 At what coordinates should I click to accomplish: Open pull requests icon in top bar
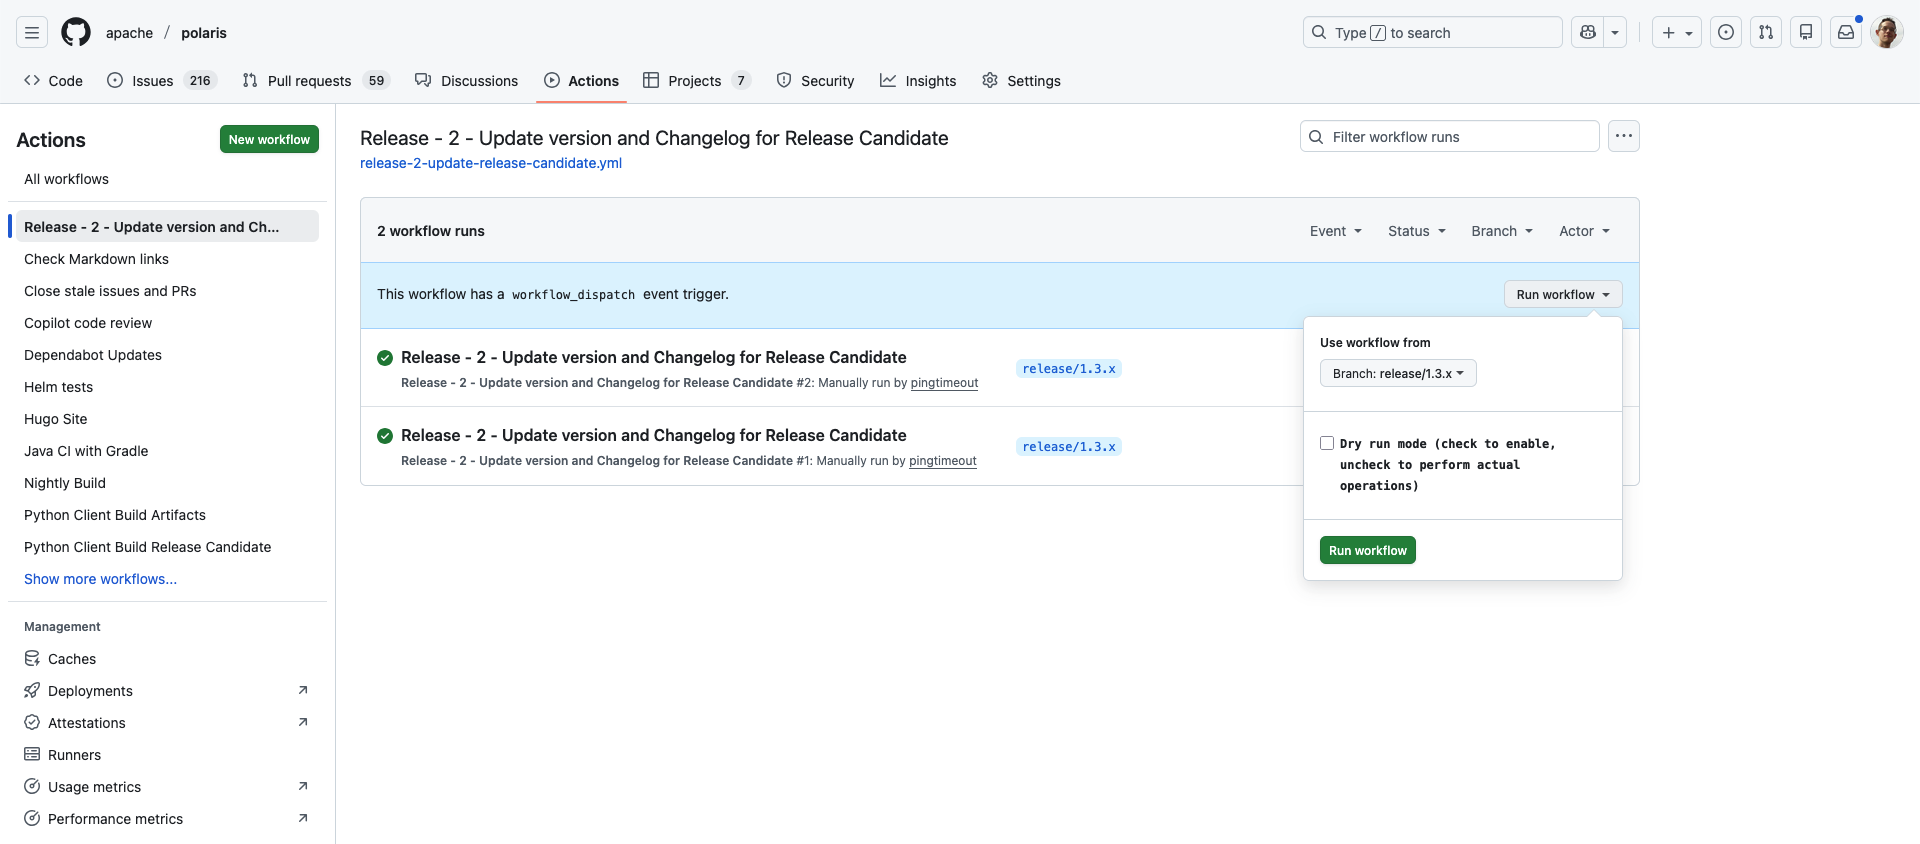click(x=1766, y=32)
